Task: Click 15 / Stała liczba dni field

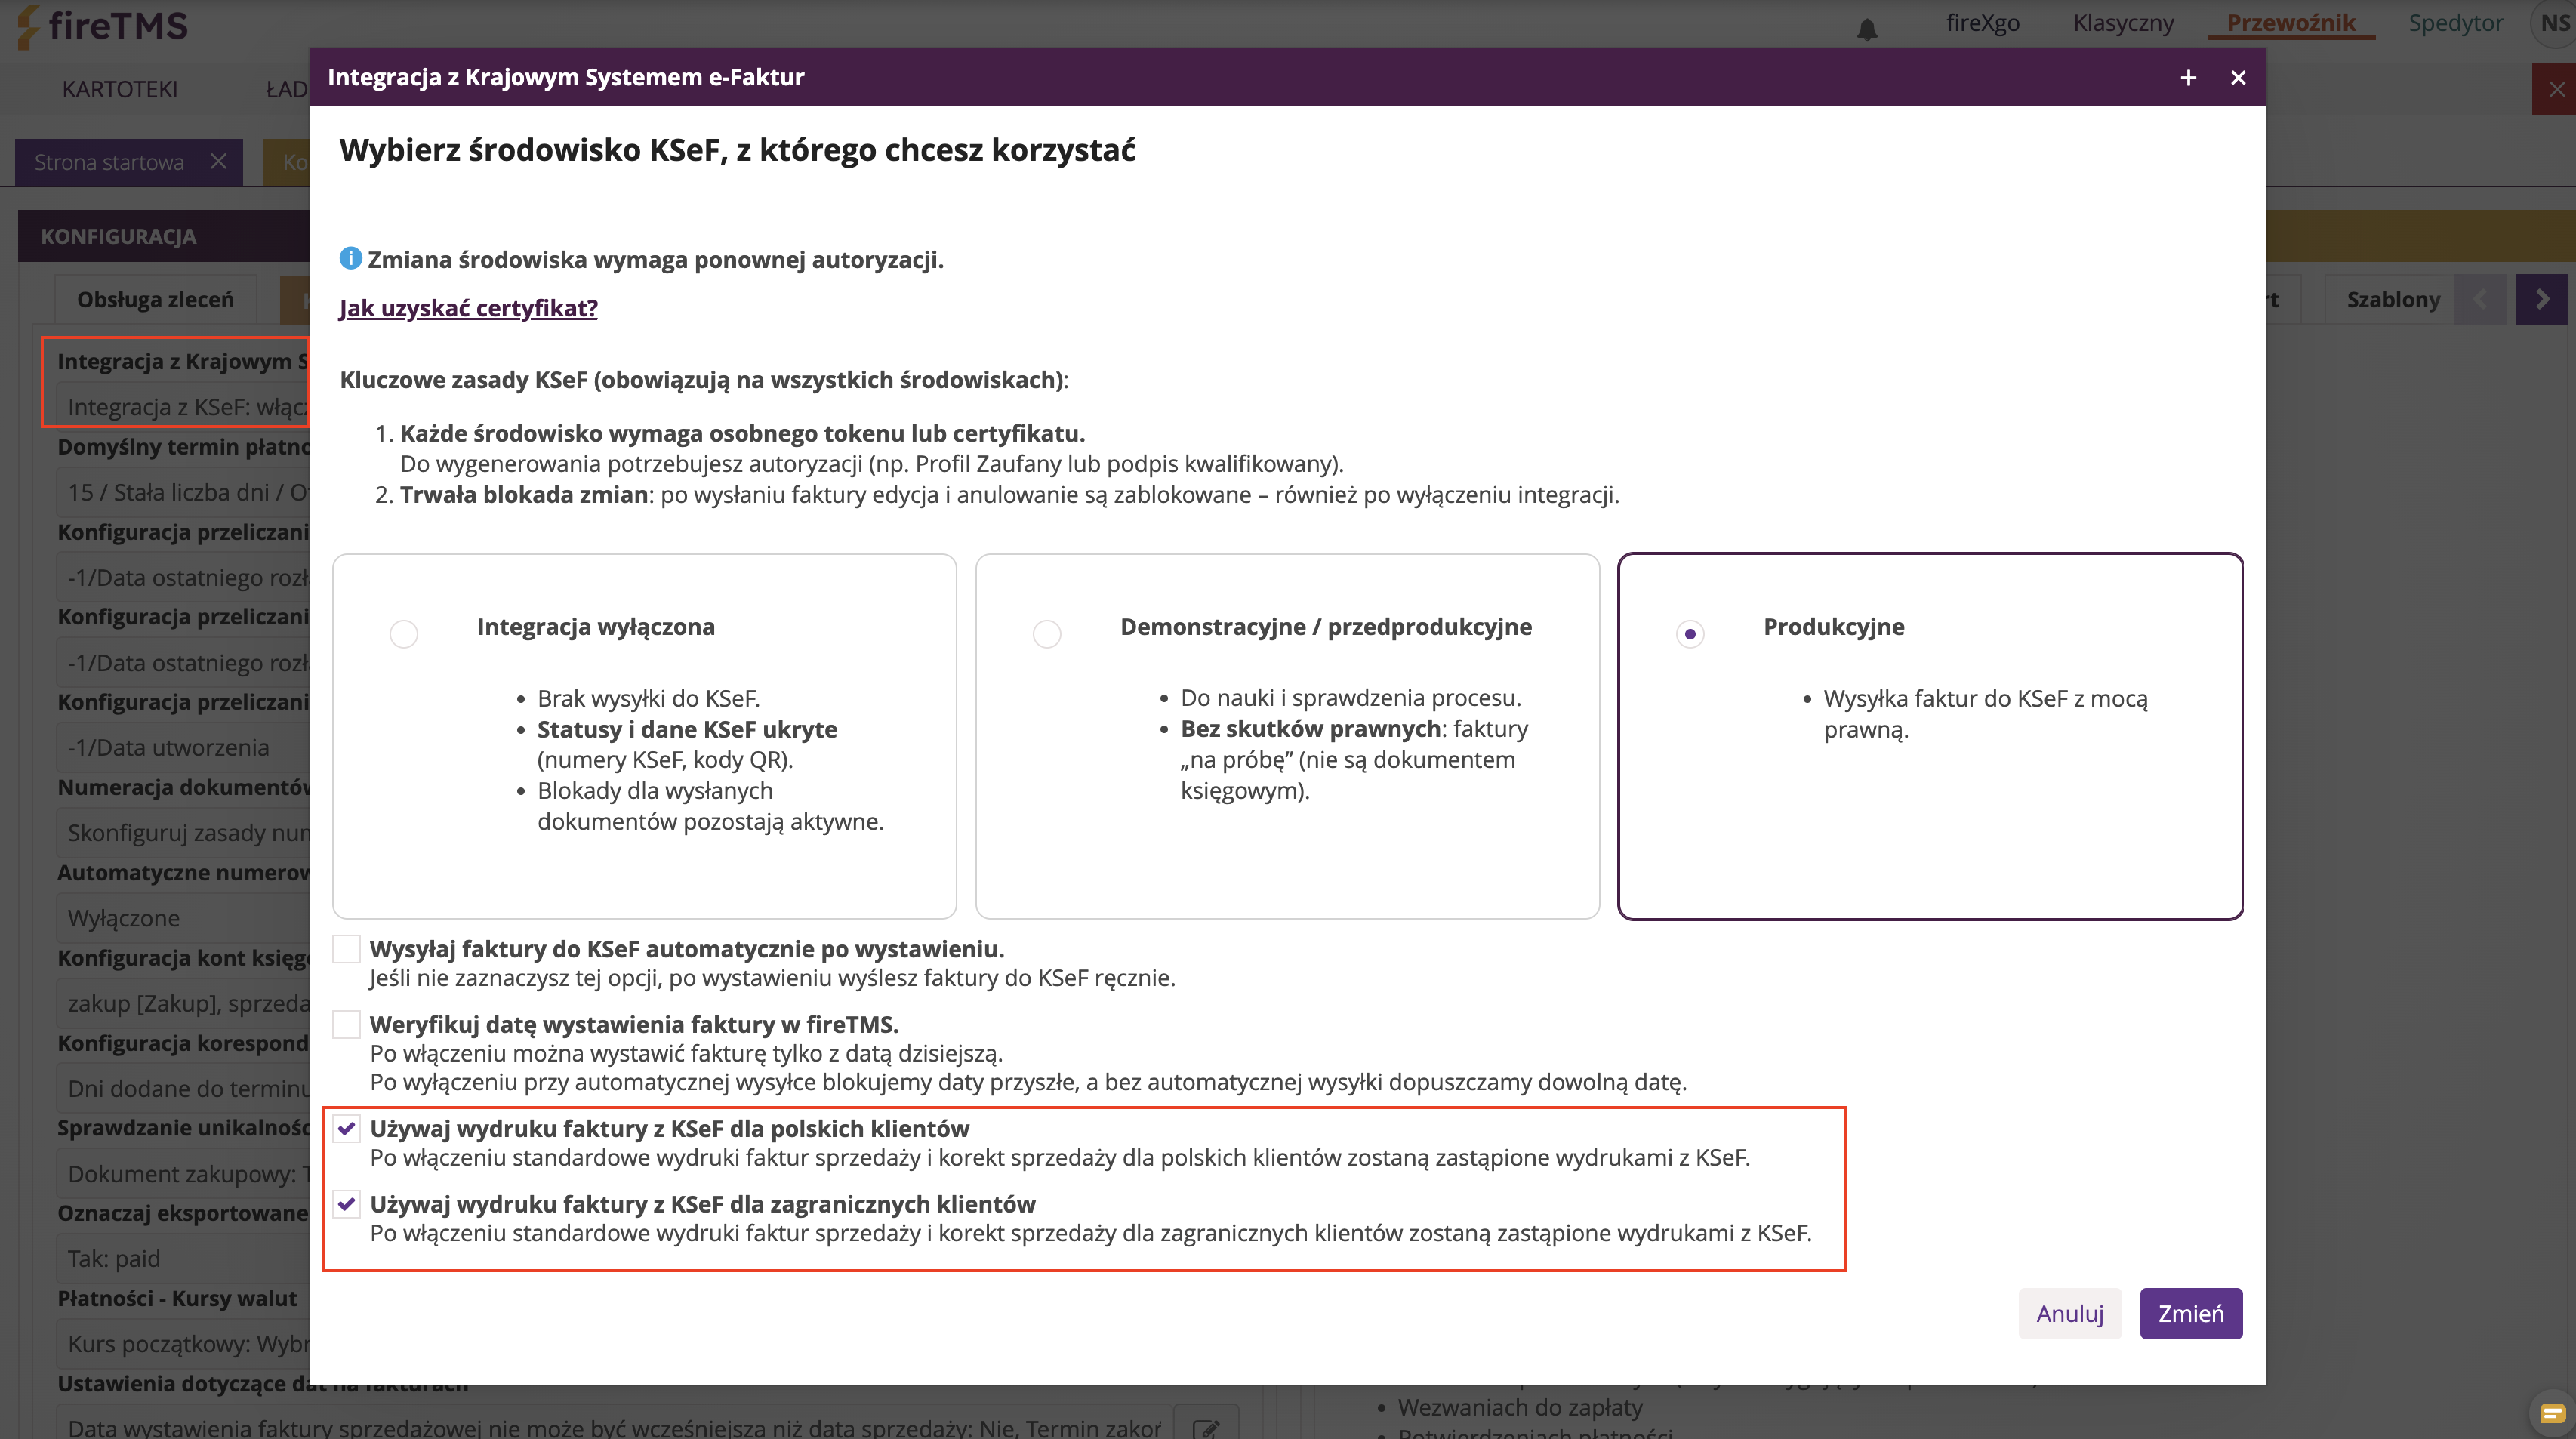Action: [x=183, y=492]
